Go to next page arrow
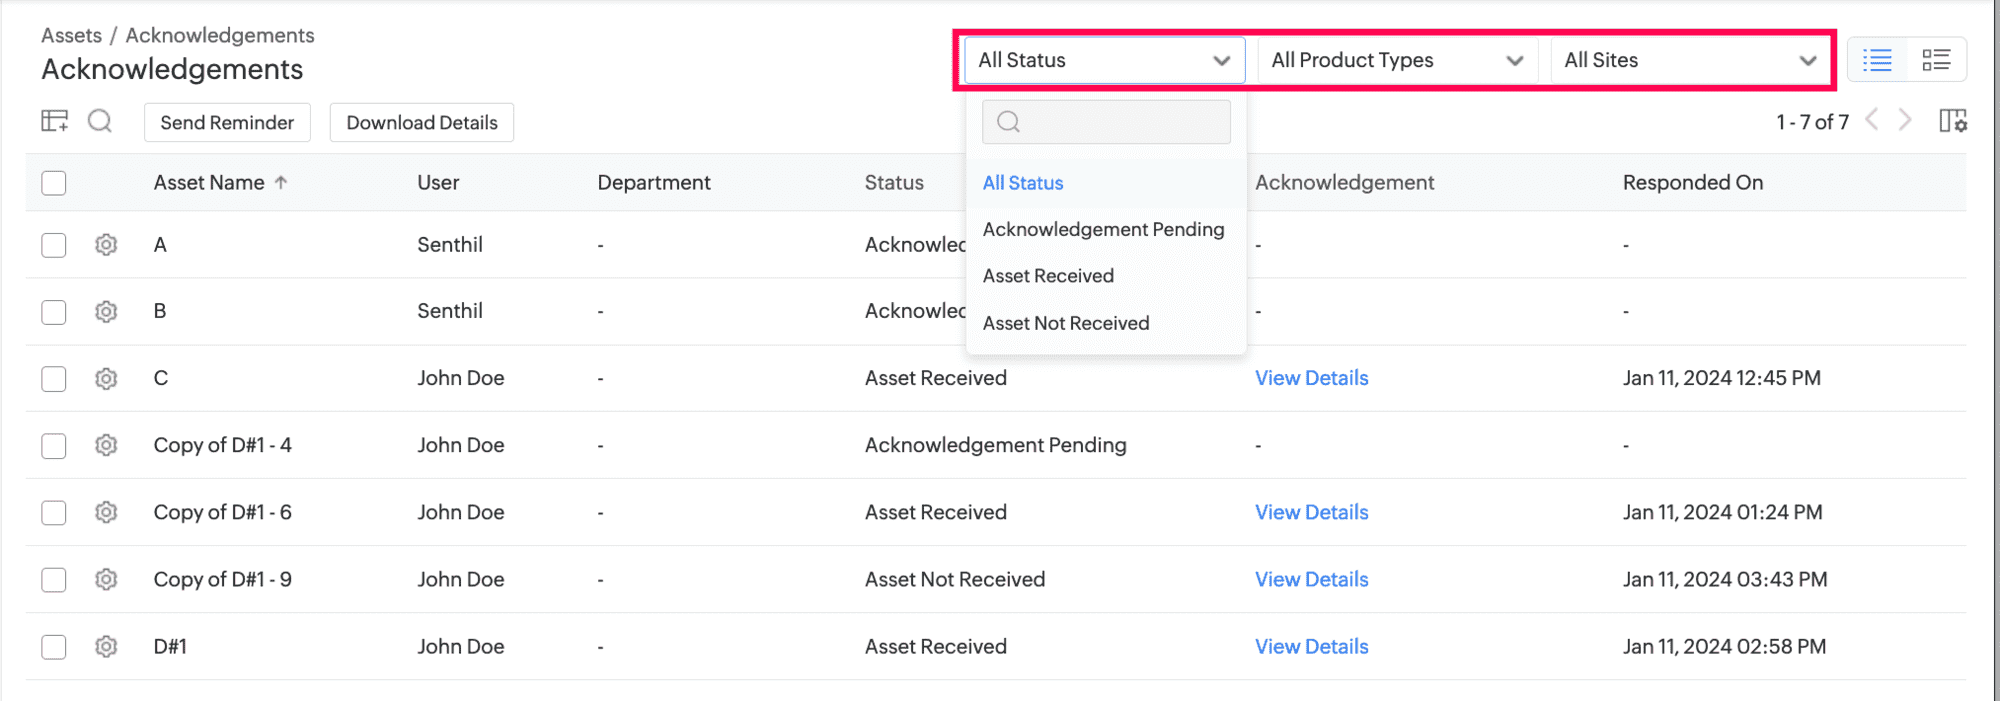The width and height of the screenshot is (2000, 701). click(x=1905, y=121)
